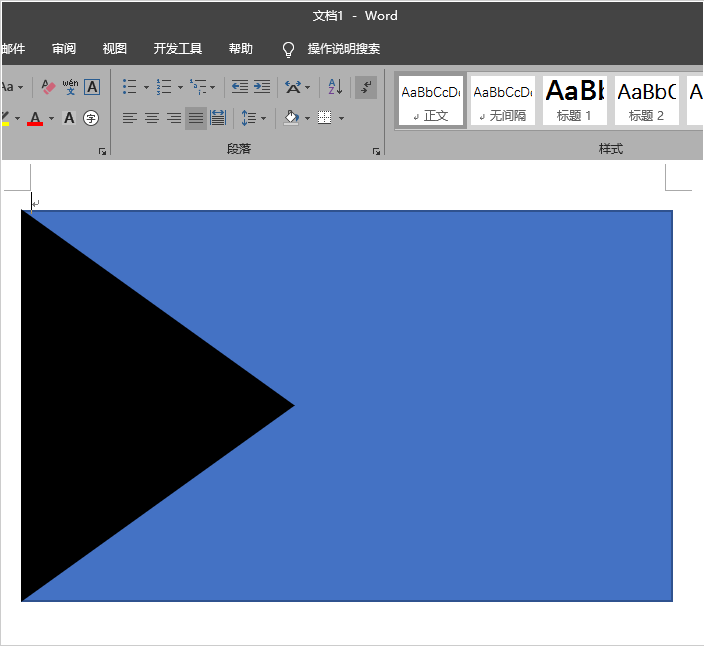Open font color dropdown arrow

click(x=51, y=119)
